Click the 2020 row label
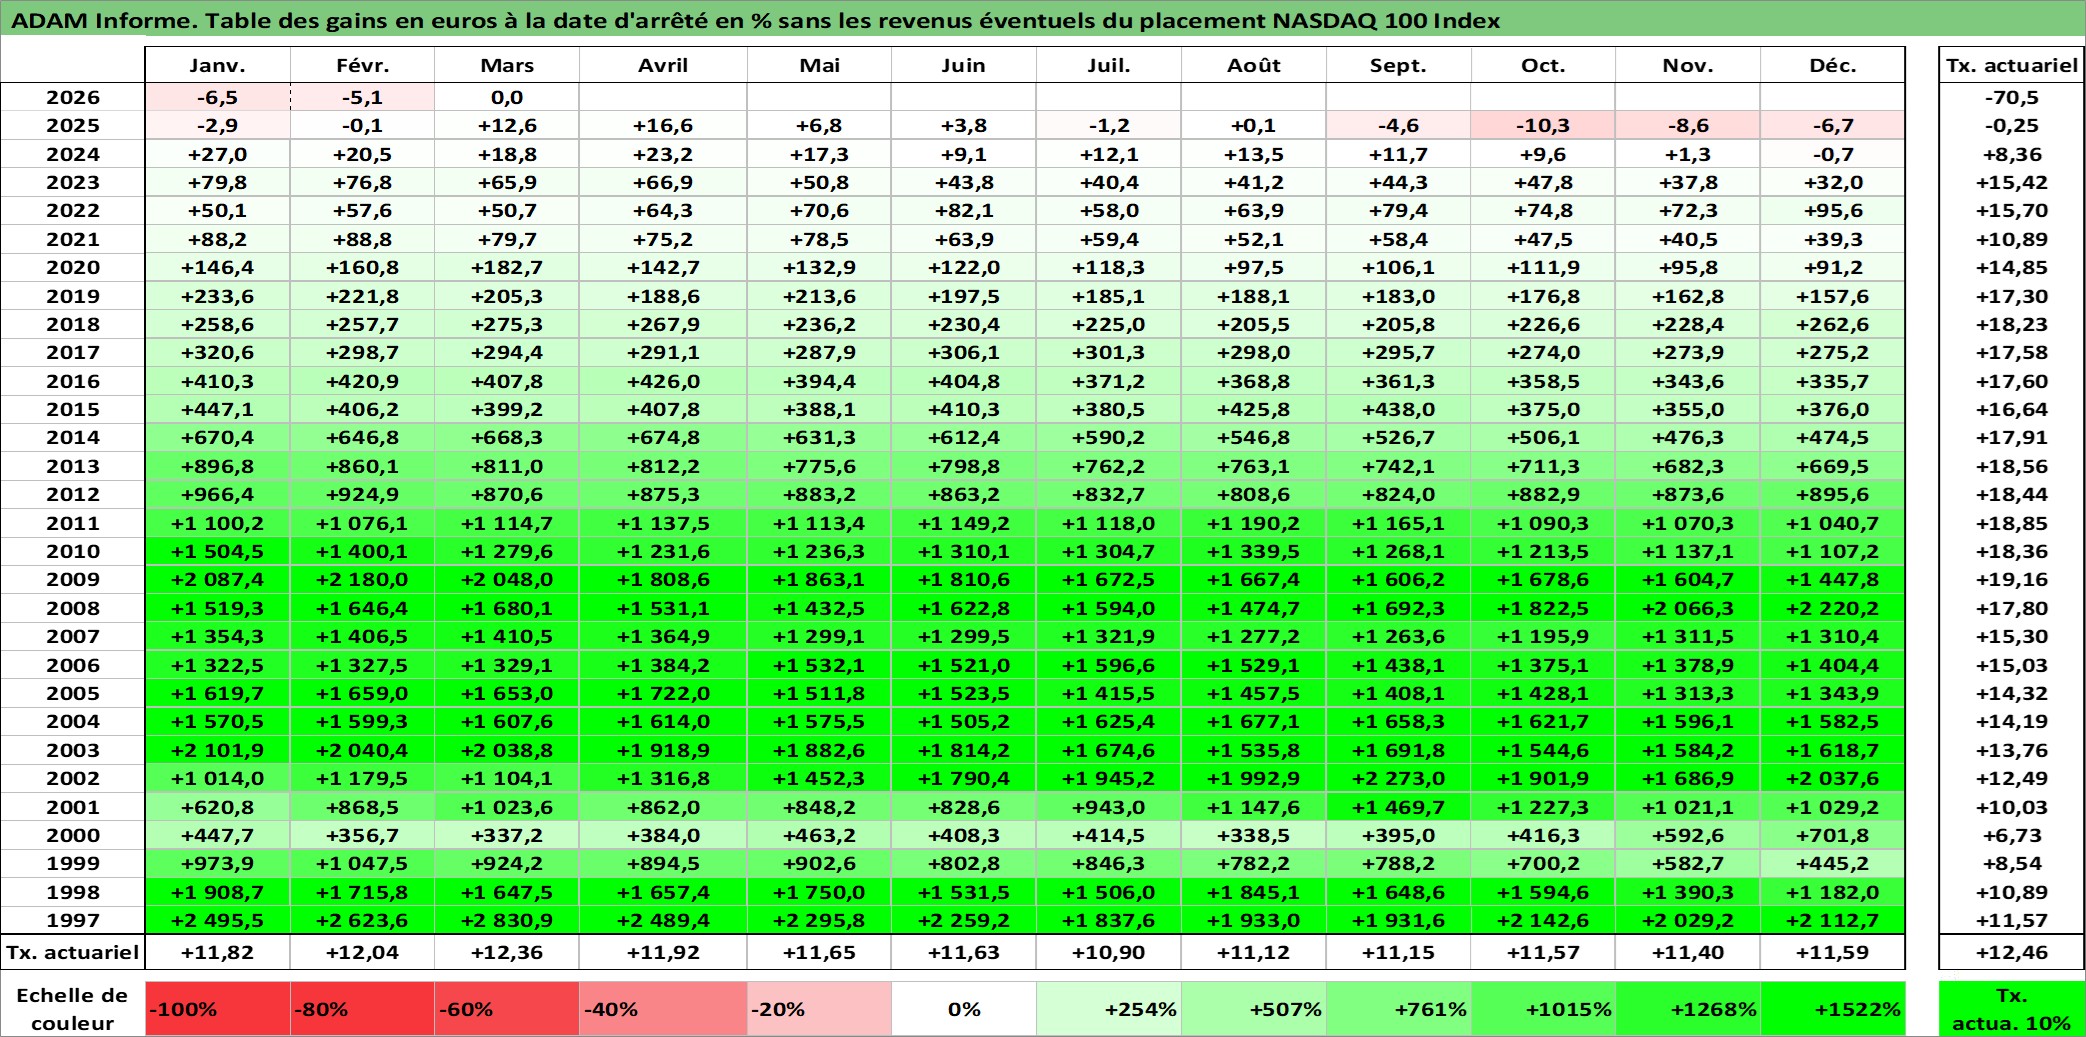 73,267
